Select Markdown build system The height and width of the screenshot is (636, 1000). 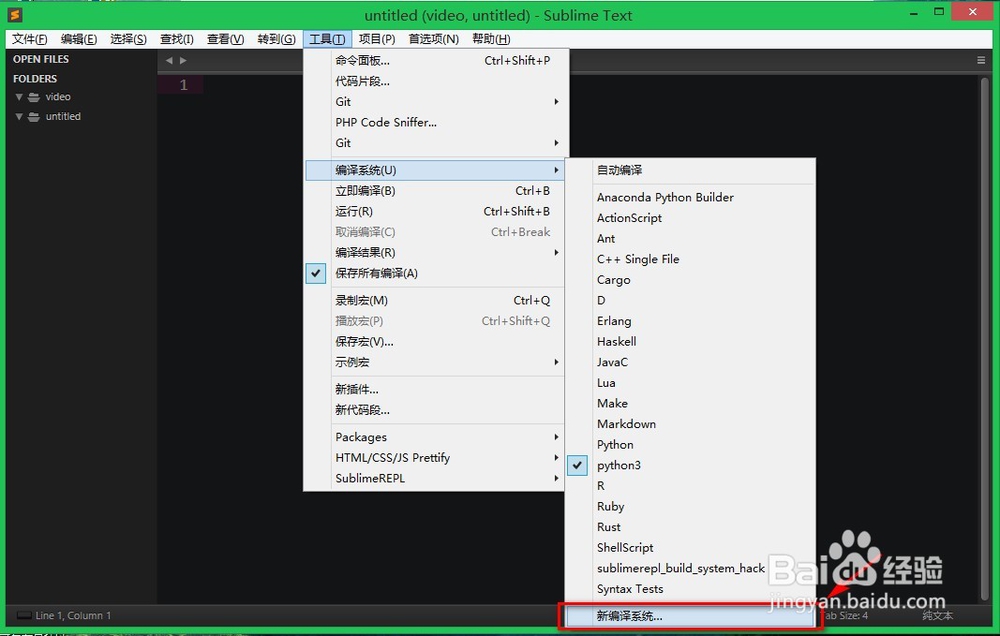pyautogui.click(x=690, y=424)
